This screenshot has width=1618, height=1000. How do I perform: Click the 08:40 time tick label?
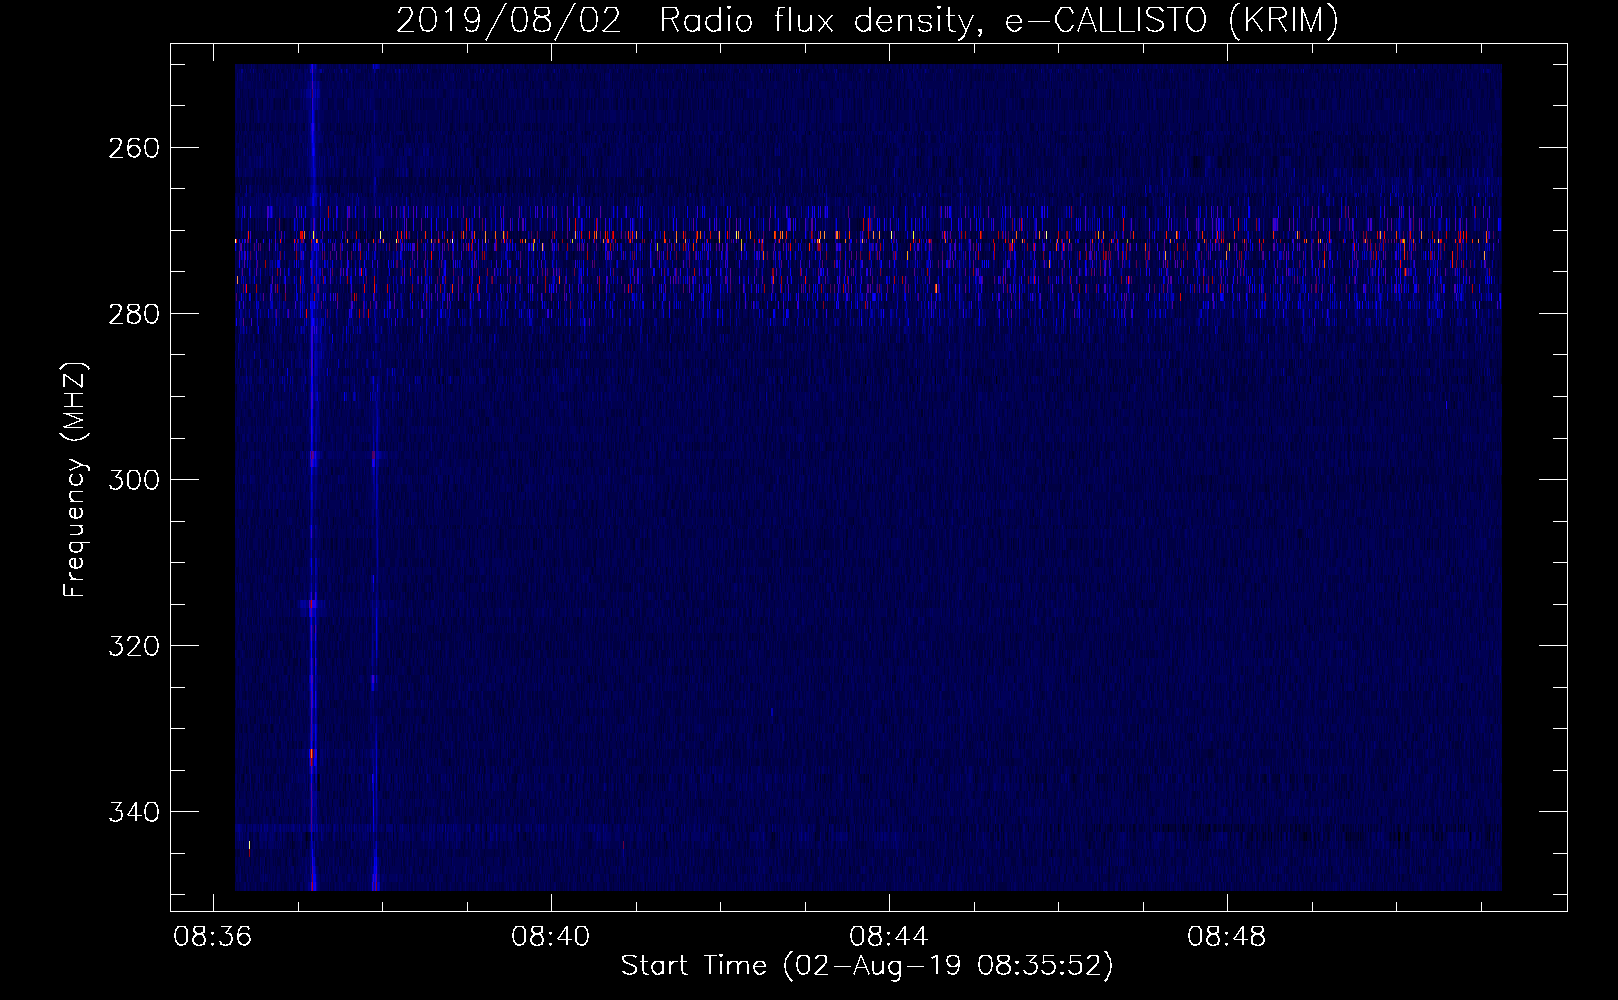point(551,937)
